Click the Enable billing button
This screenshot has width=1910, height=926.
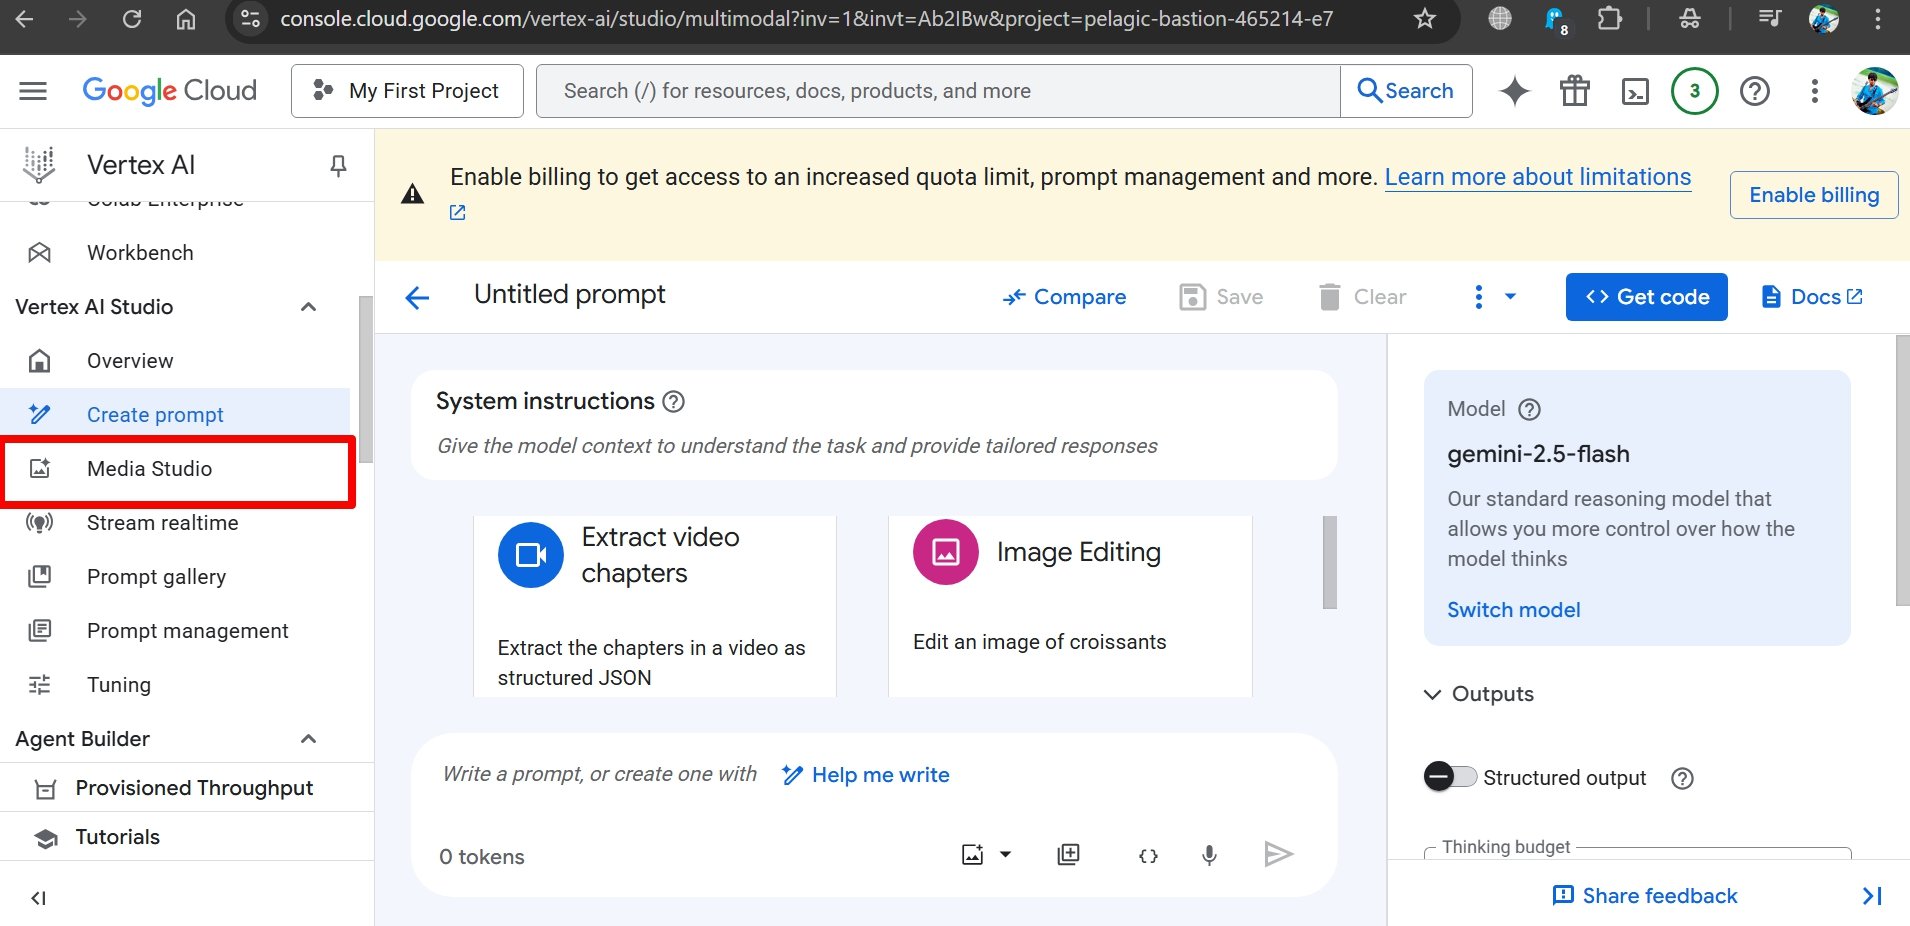pos(1814,195)
